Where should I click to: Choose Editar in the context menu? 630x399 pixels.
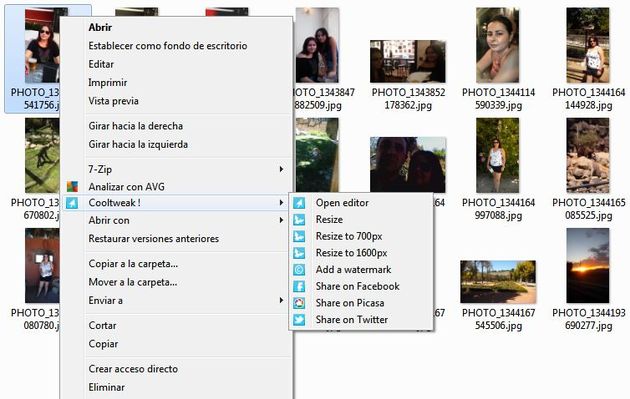tap(101, 64)
